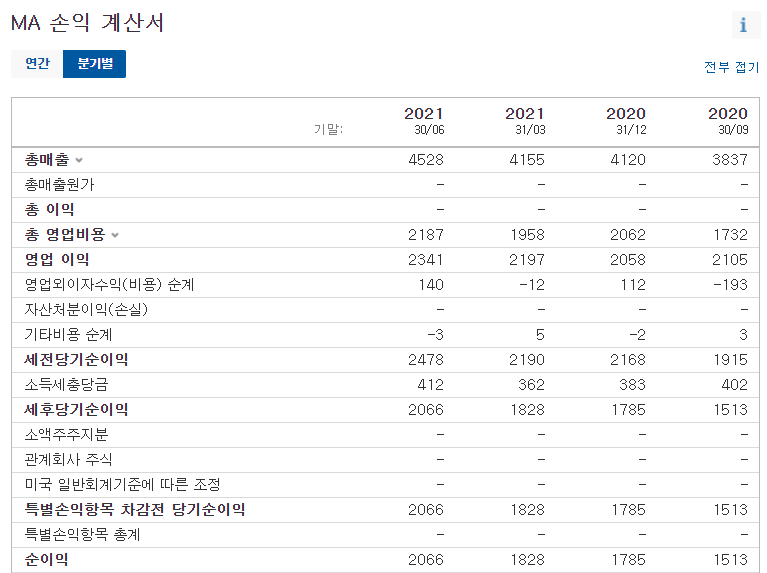This screenshot has width=767, height=573.
Task: Click the 세전당기순이익 row label
Action: point(76,360)
